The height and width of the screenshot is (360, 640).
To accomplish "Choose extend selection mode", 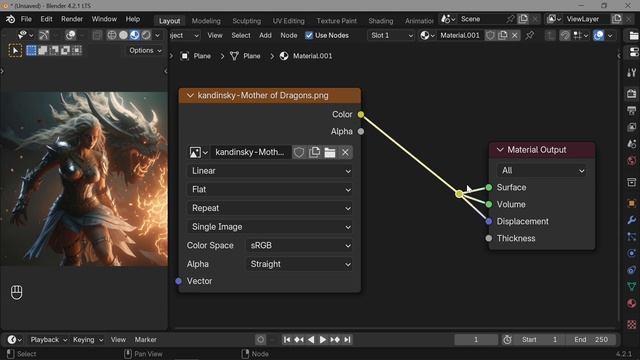I will point(42,50).
